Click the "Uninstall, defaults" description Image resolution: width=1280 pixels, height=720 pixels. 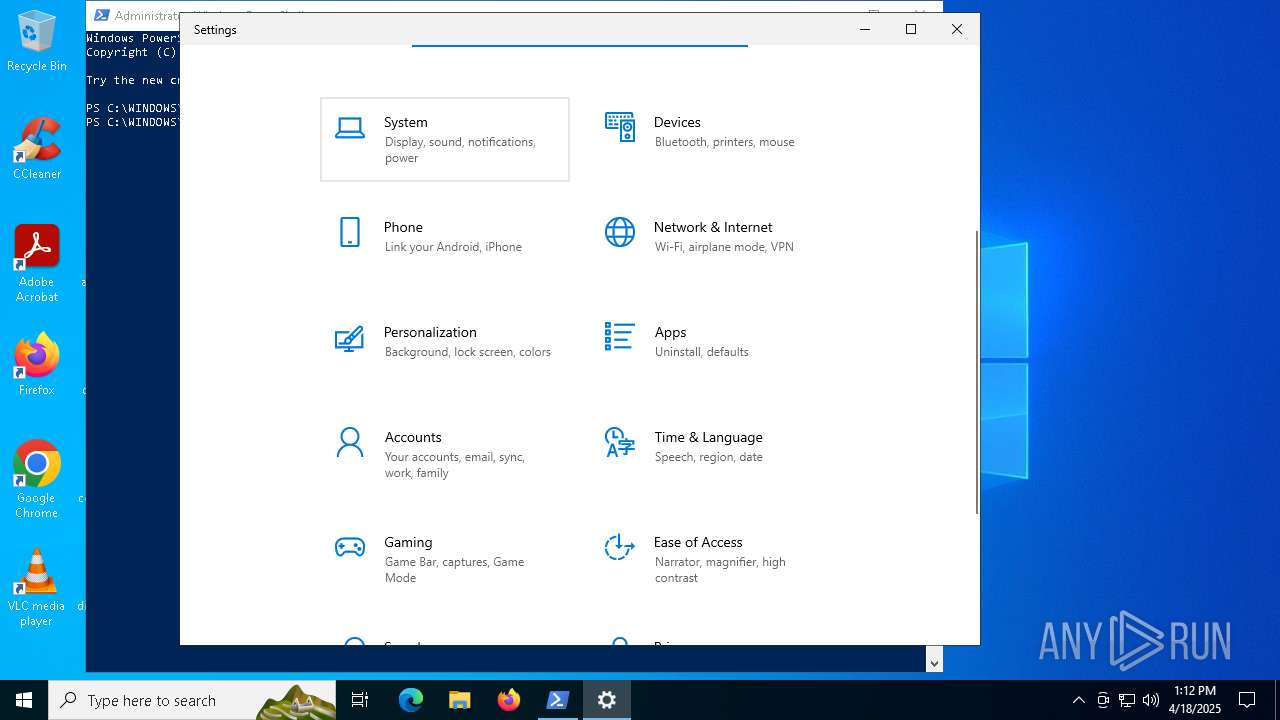(x=702, y=352)
